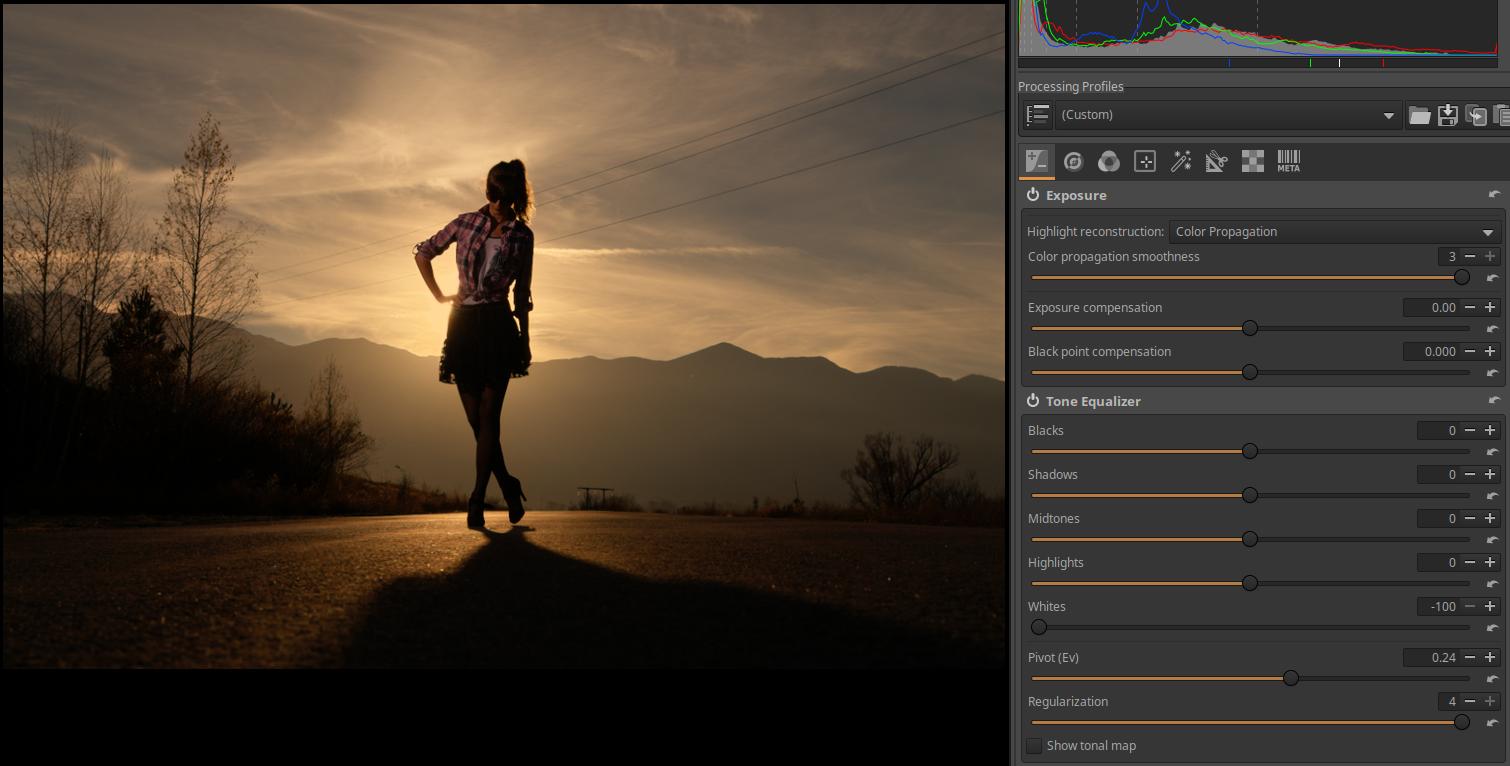Open Highlight reconstruction Color Propagation dropdown

pyautogui.click(x=1334, y=232)
